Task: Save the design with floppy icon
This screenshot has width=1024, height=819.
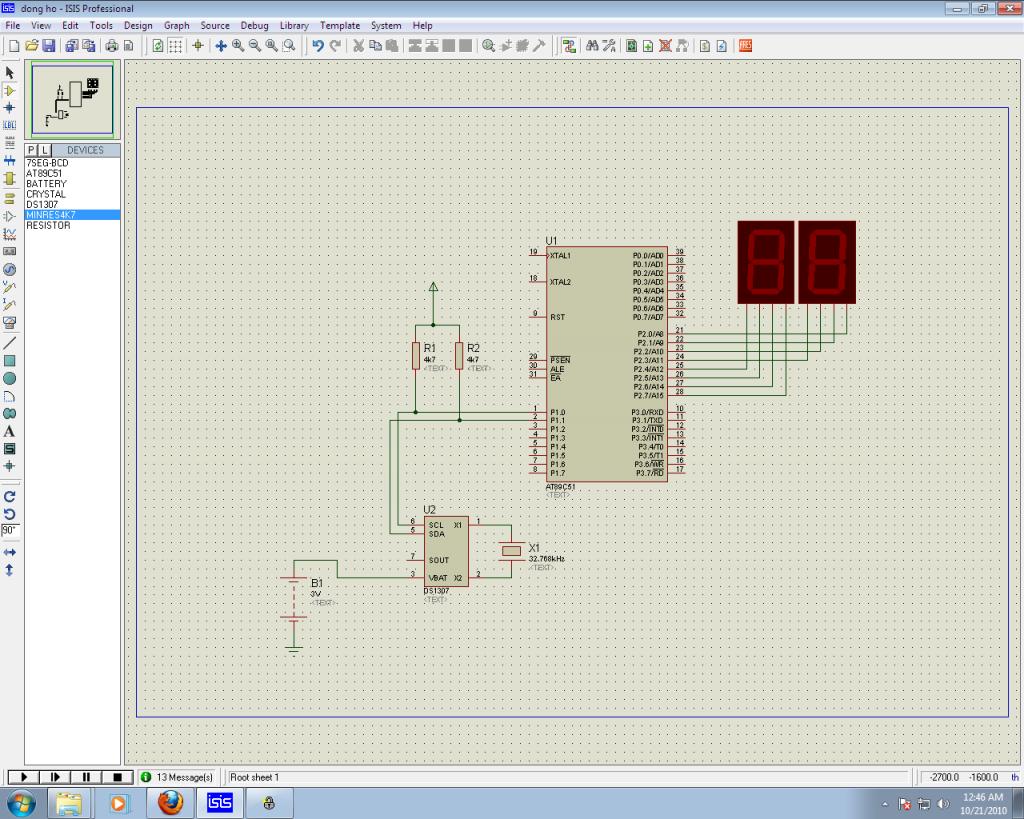Action: tap(50, 46)
